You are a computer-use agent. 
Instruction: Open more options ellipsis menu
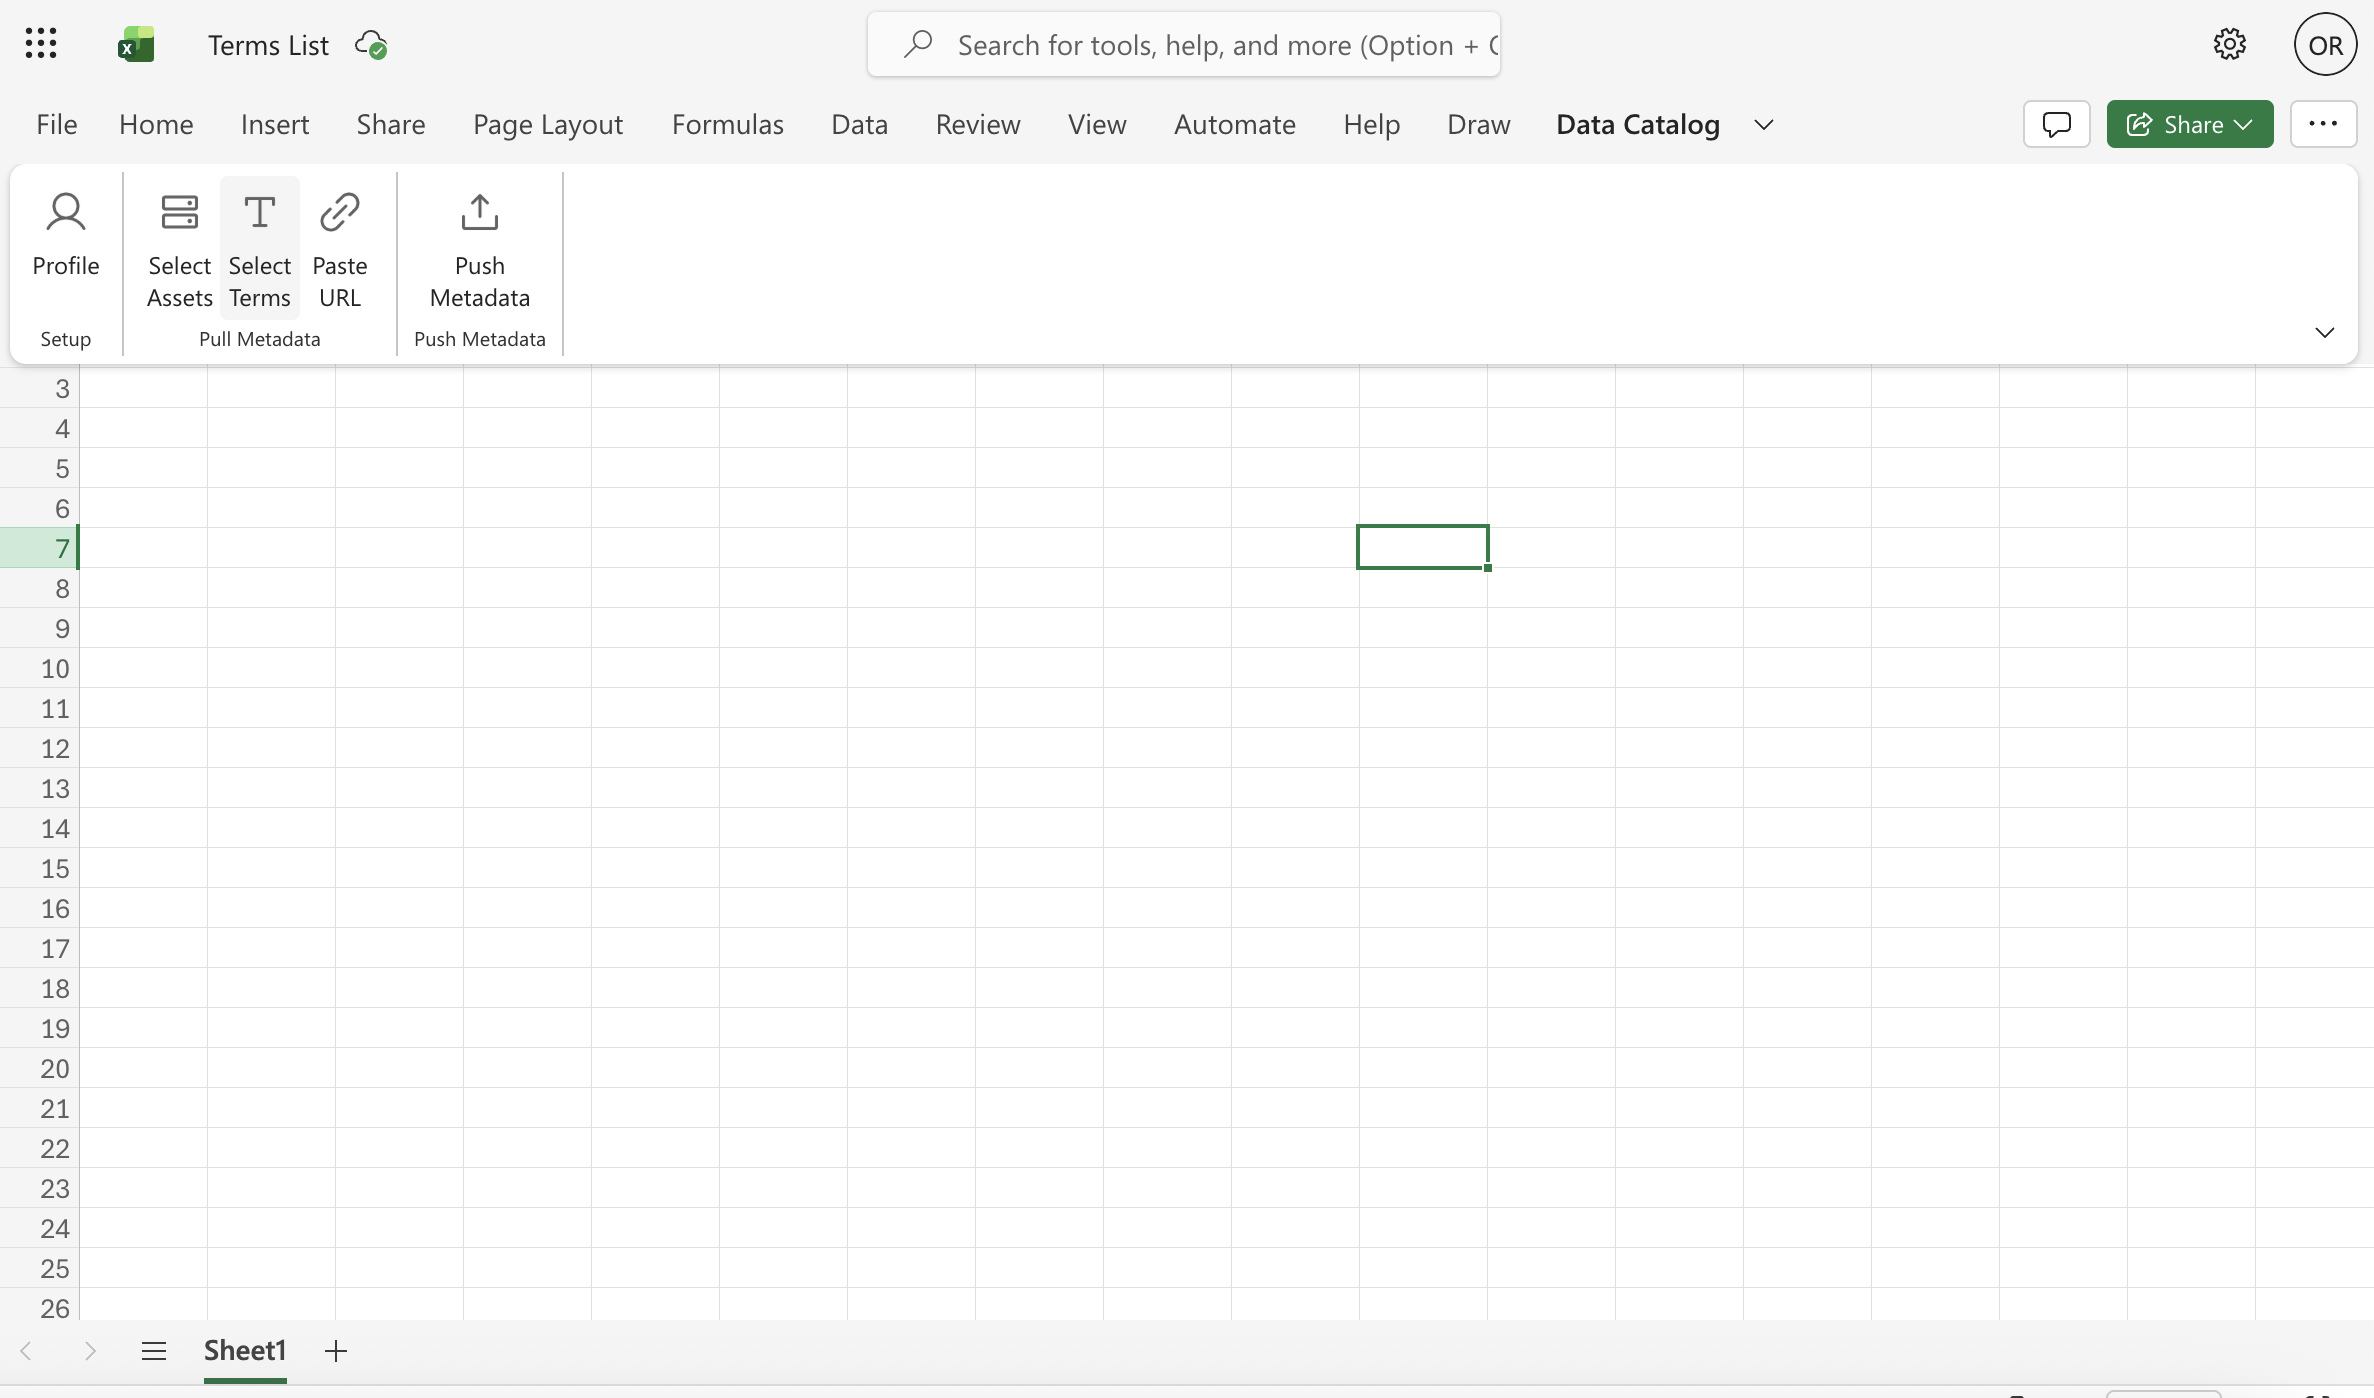(x=2323, y=124)
